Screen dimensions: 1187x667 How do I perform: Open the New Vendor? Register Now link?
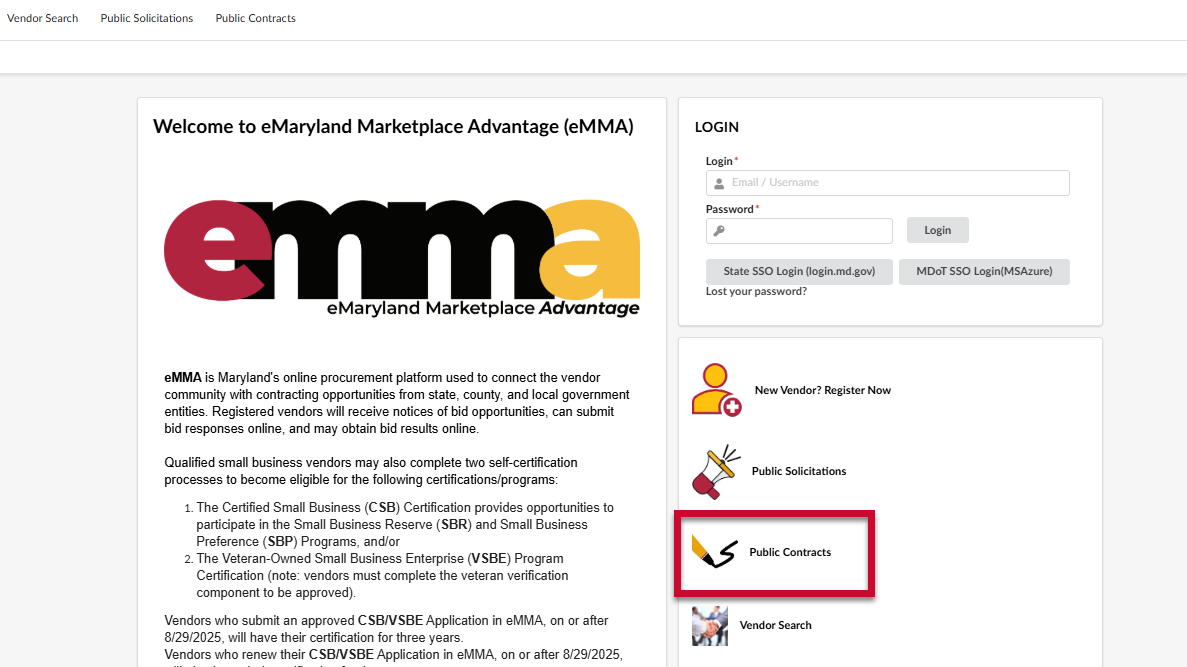coord(823,390)
